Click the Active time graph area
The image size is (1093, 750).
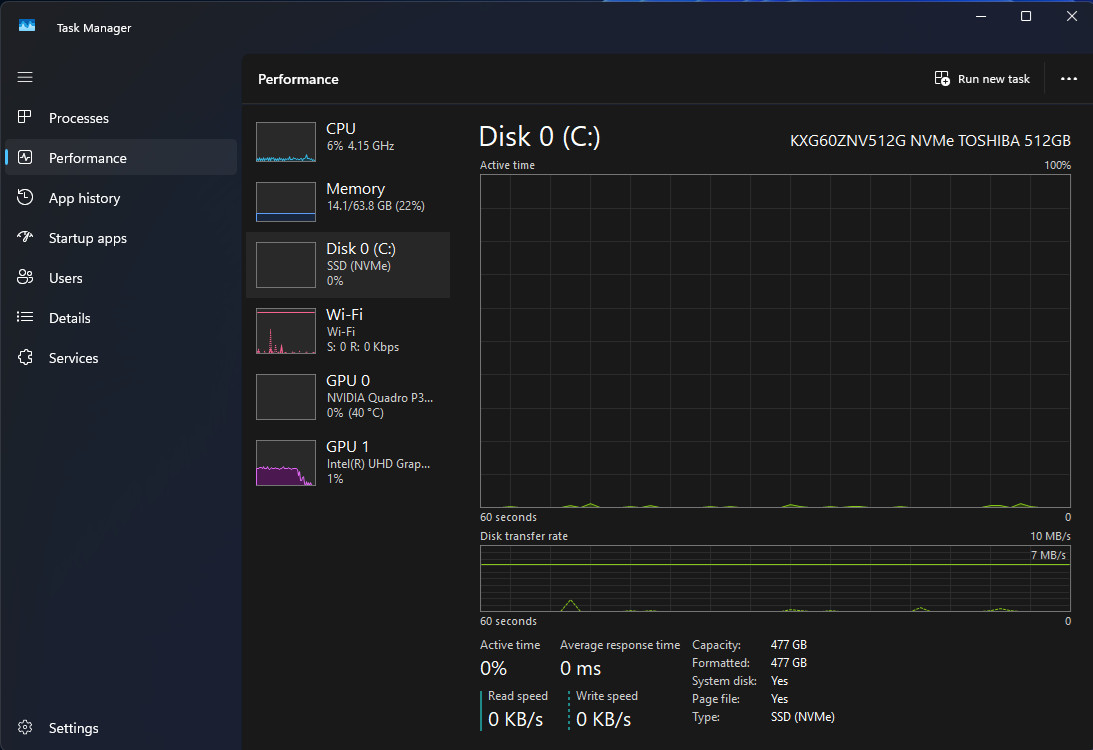[775, 341]
